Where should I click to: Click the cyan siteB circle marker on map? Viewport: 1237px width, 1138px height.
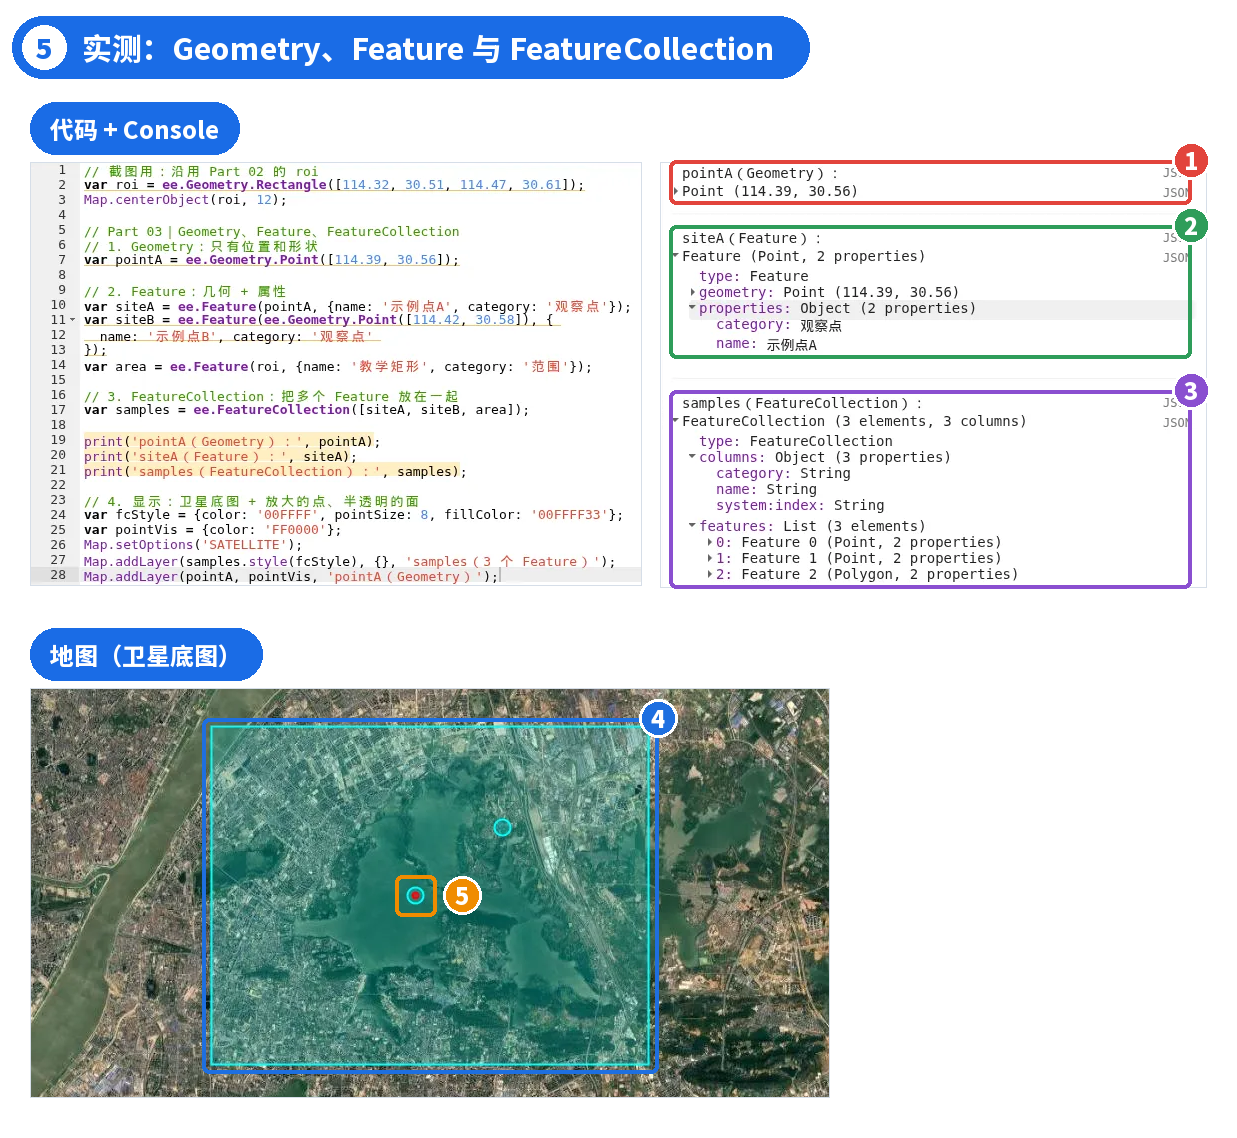tap(503, 827)
